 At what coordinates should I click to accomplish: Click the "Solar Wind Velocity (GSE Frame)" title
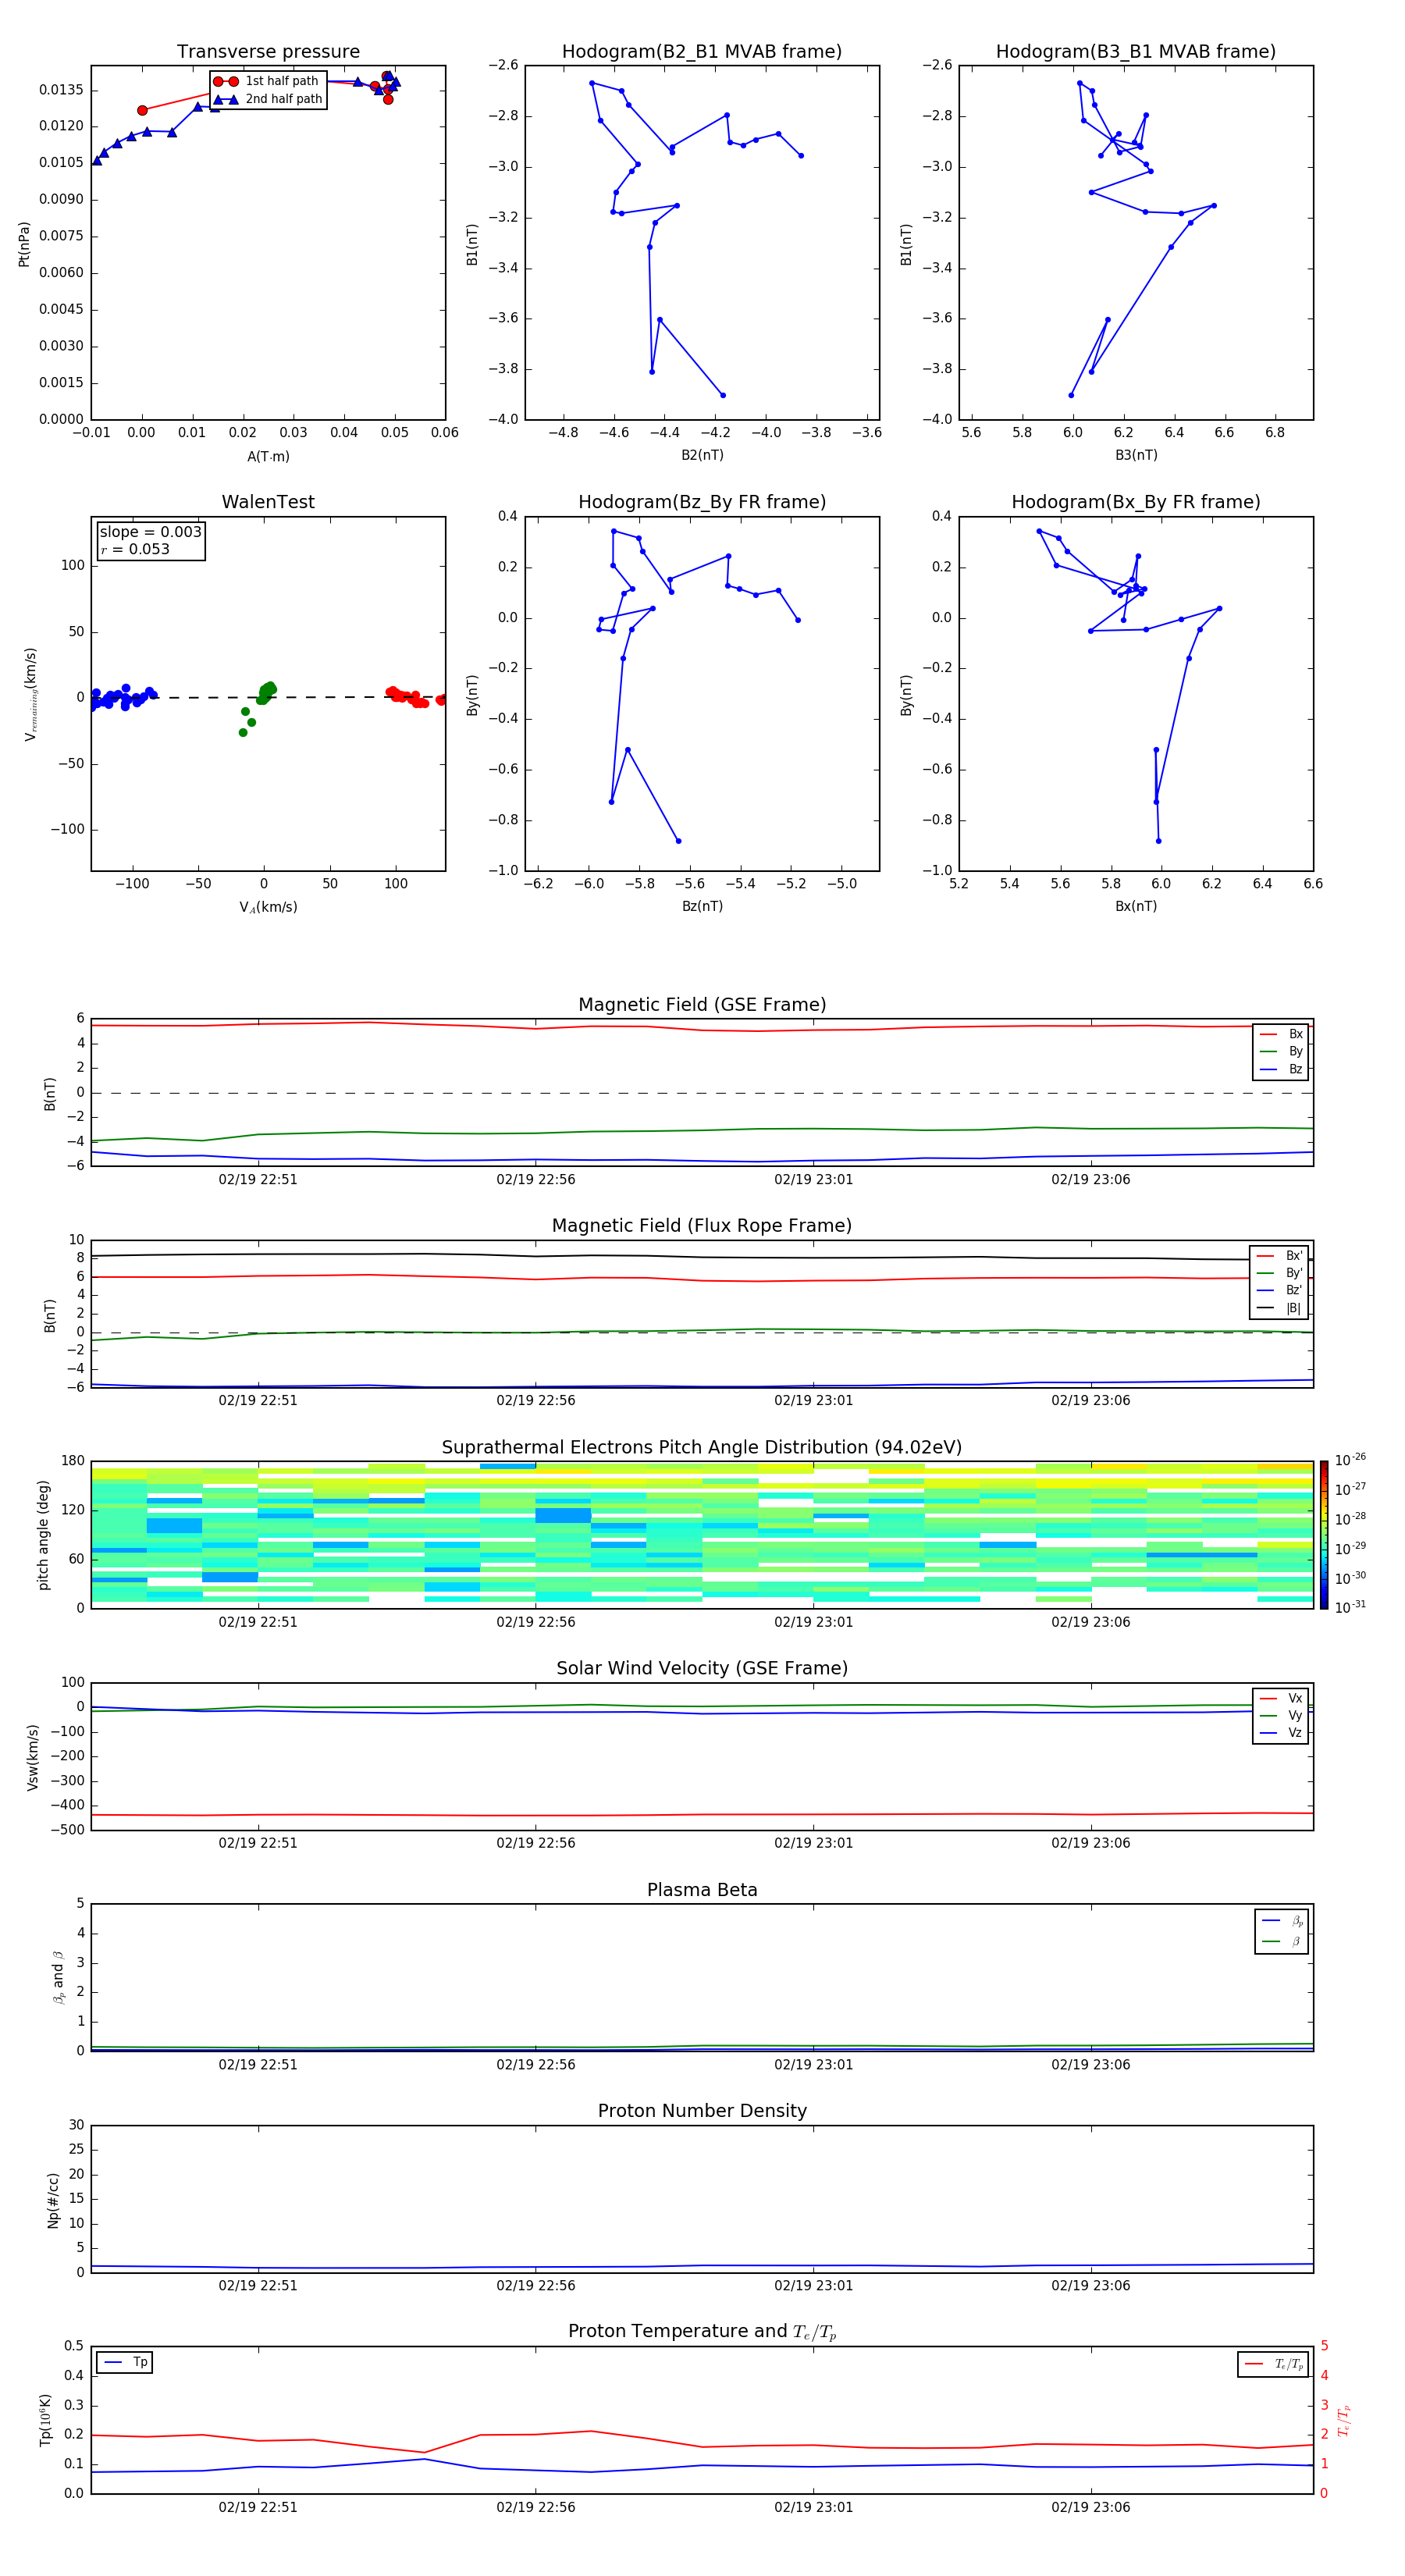coord(702,1668)
